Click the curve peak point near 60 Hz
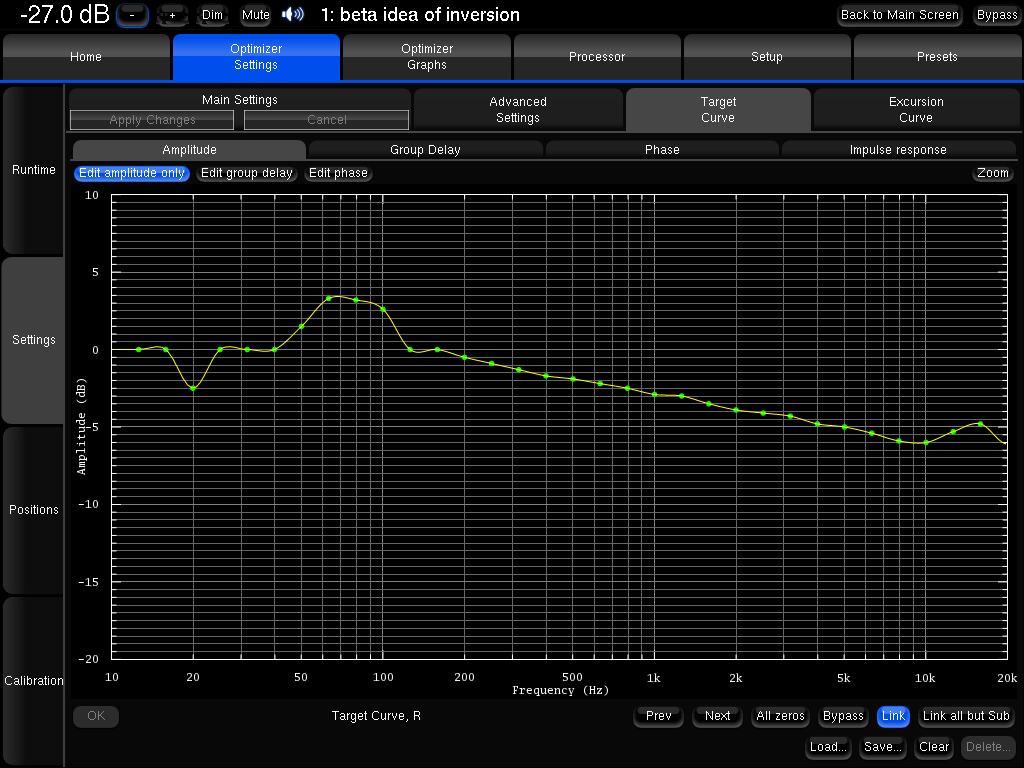The image size is (1024, 768). tap(329, 298)
